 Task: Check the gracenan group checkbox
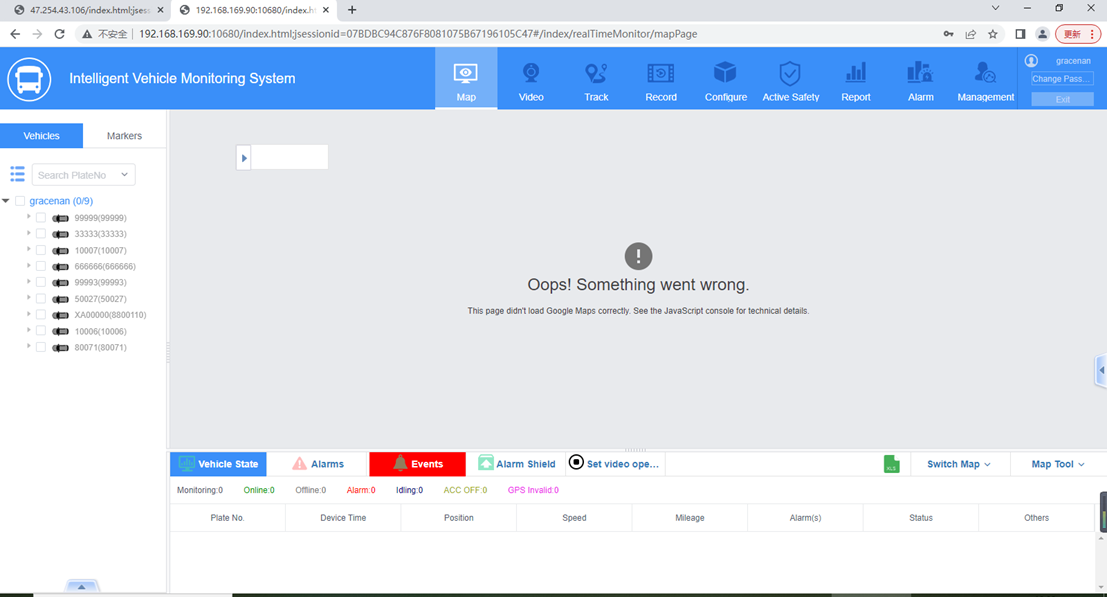(20, 201)
